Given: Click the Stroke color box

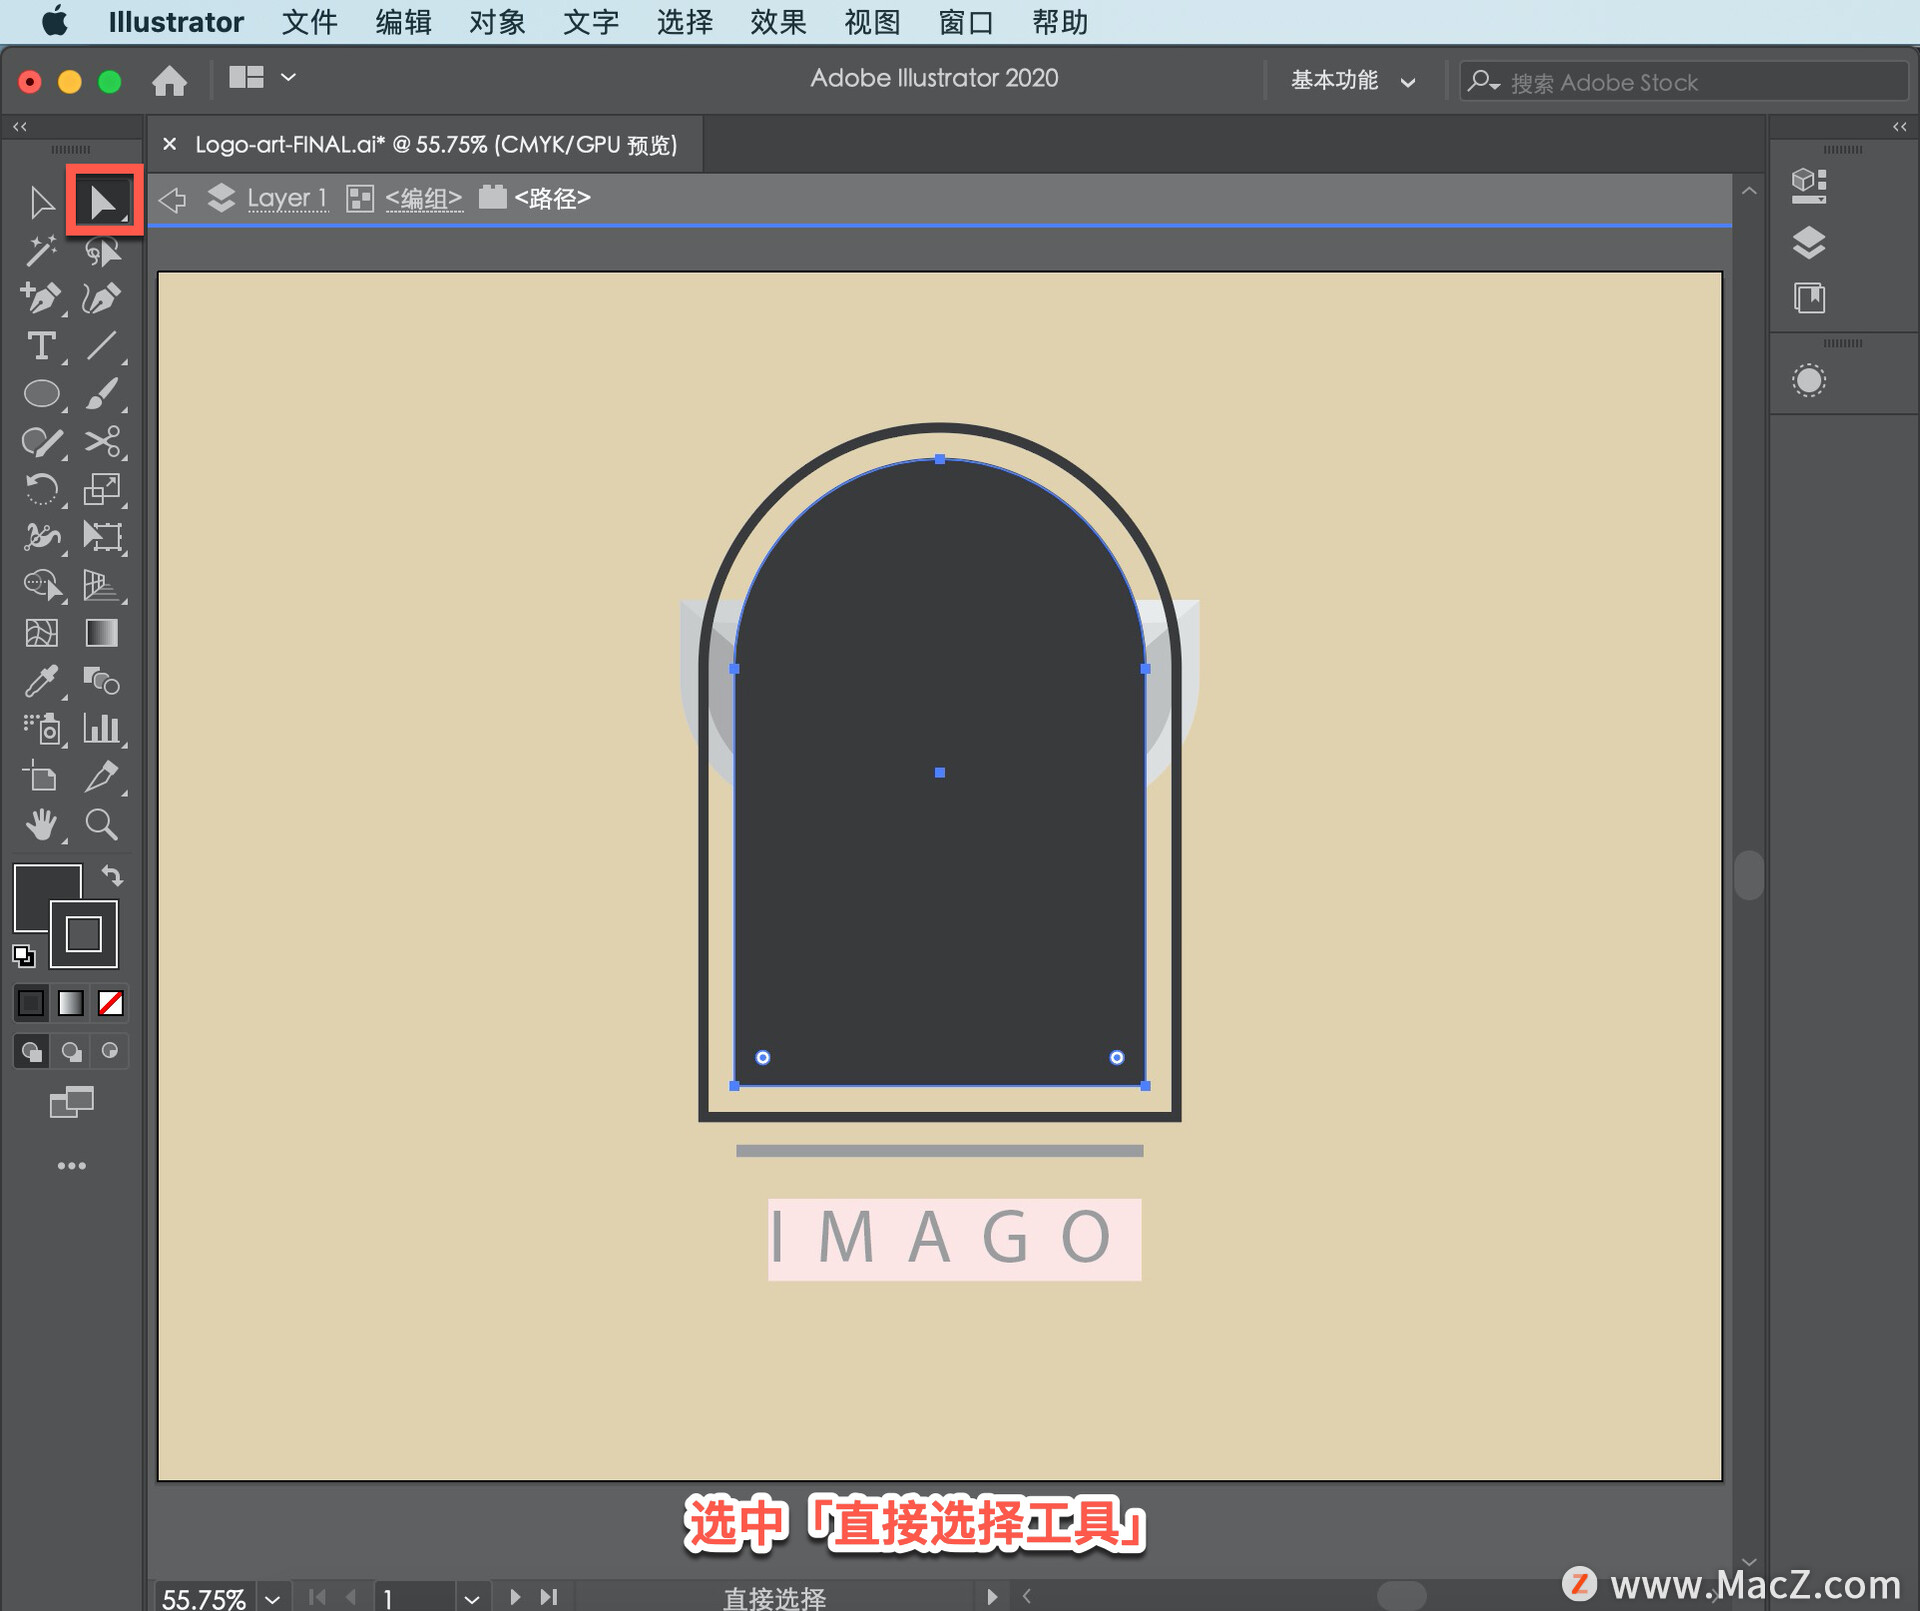Looking at the screenshot, I should 84,934.
